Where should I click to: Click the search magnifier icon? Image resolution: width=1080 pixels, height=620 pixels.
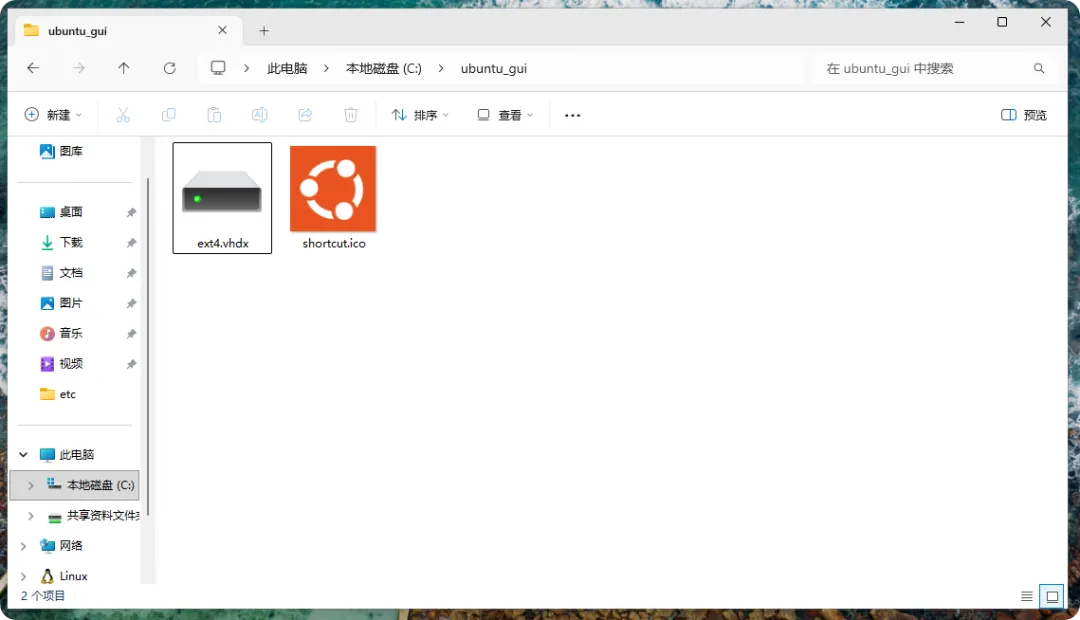pyautogui.click(x=1039, y=68)
